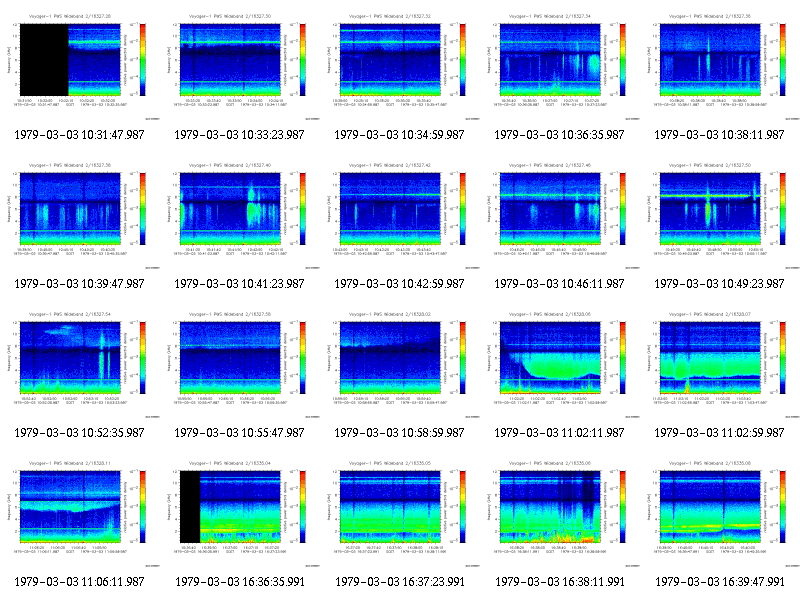Image resolution: width=800 pixels, height=596 pixels.
Task: Click the caption 1979-03-03 16:39:47.991
Action: pyautogui.click(x=720, y=582)
